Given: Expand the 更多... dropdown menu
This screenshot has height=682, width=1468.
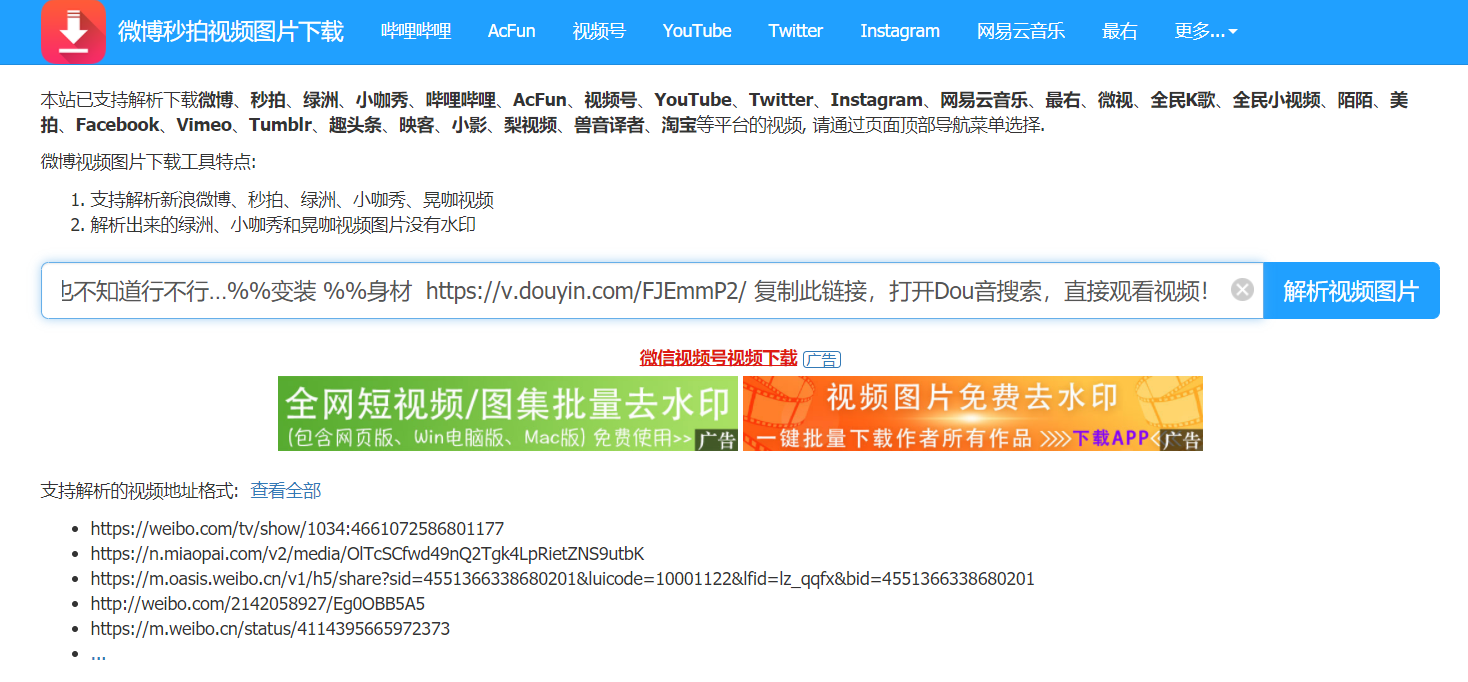Looking at the screenshot, I should tap(1206, 31).
